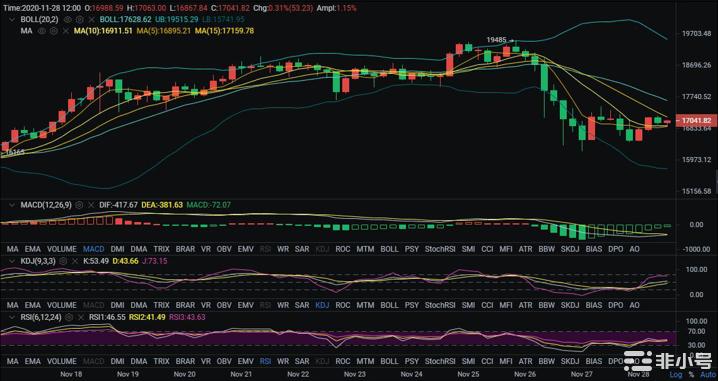Select TRIX in the indicator row under MACD panel
This screenshot has width=718, height=381.
(161, 249)
